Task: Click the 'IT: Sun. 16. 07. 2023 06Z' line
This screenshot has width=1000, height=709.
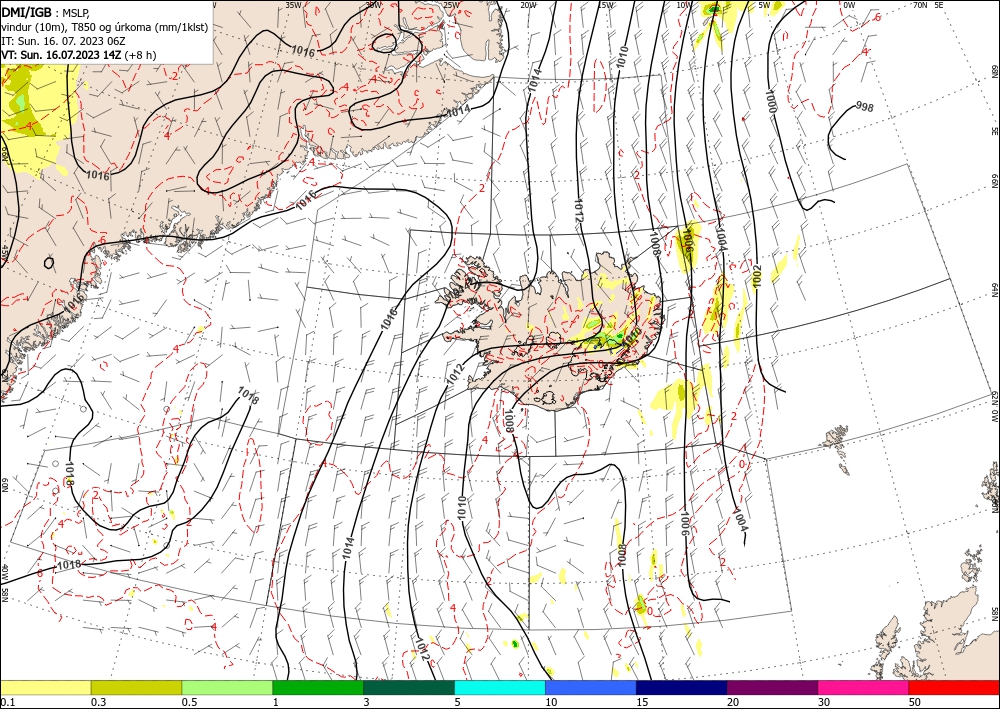Action: click(63, 41)
